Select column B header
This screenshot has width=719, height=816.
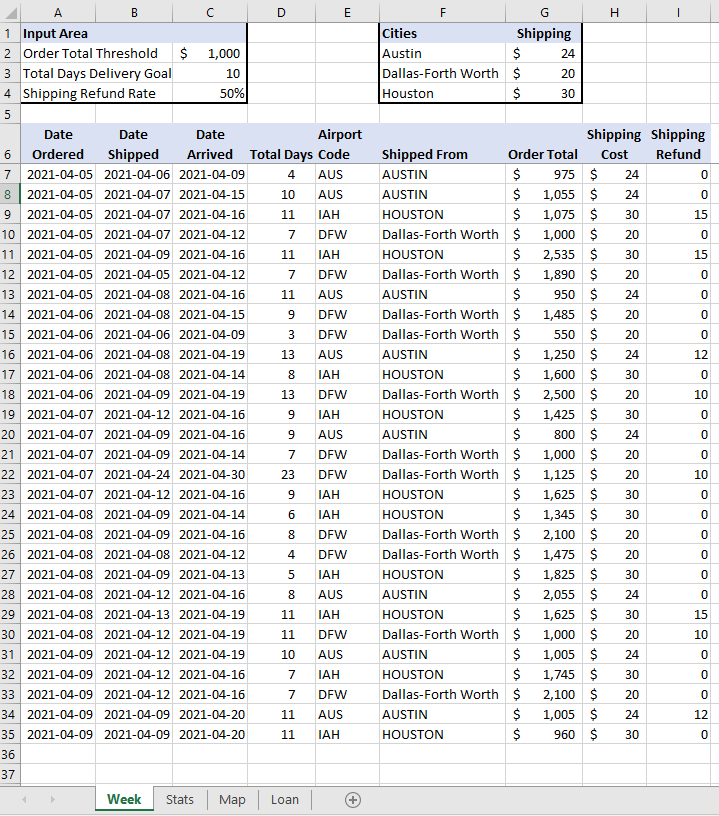134,12
